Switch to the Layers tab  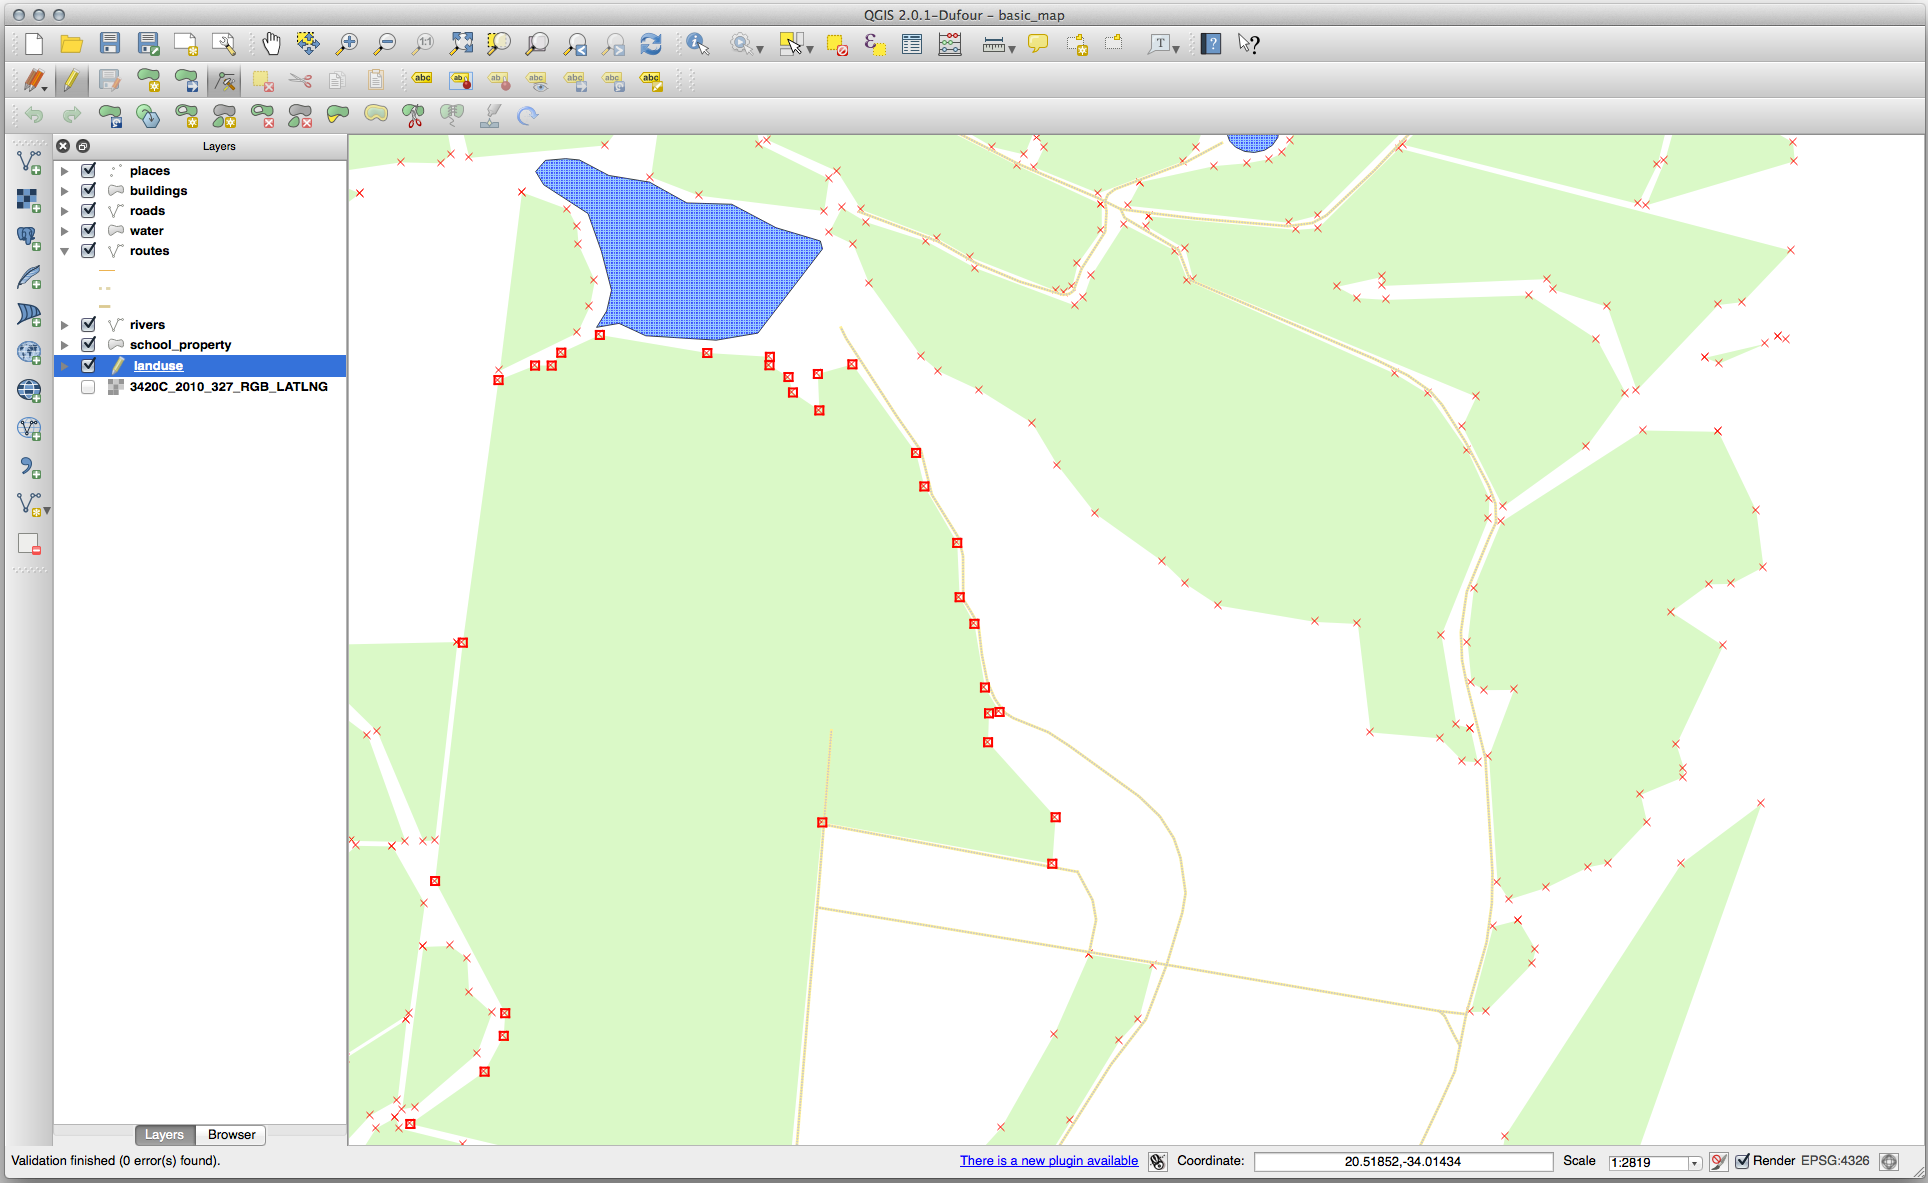pyautogui.click(x=164, y=1134)
